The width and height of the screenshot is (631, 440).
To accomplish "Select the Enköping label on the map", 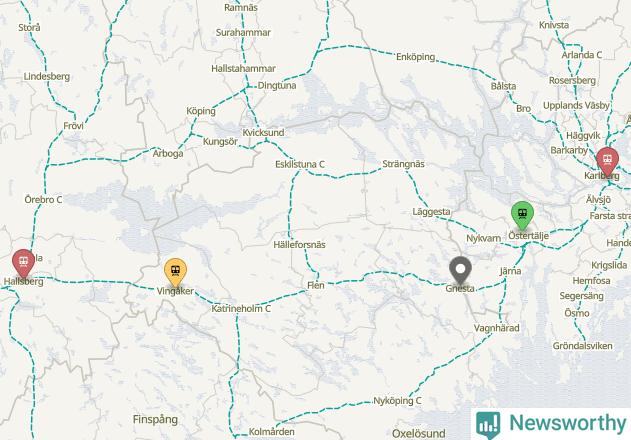I will (x=416, y=57).
